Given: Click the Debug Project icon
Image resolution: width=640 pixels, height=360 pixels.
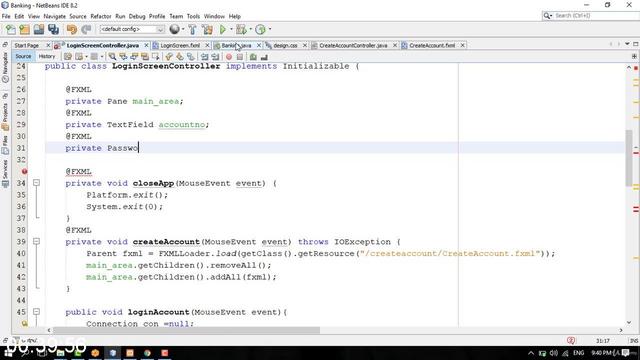Looking at the screenshot, I should pos(241,29).
